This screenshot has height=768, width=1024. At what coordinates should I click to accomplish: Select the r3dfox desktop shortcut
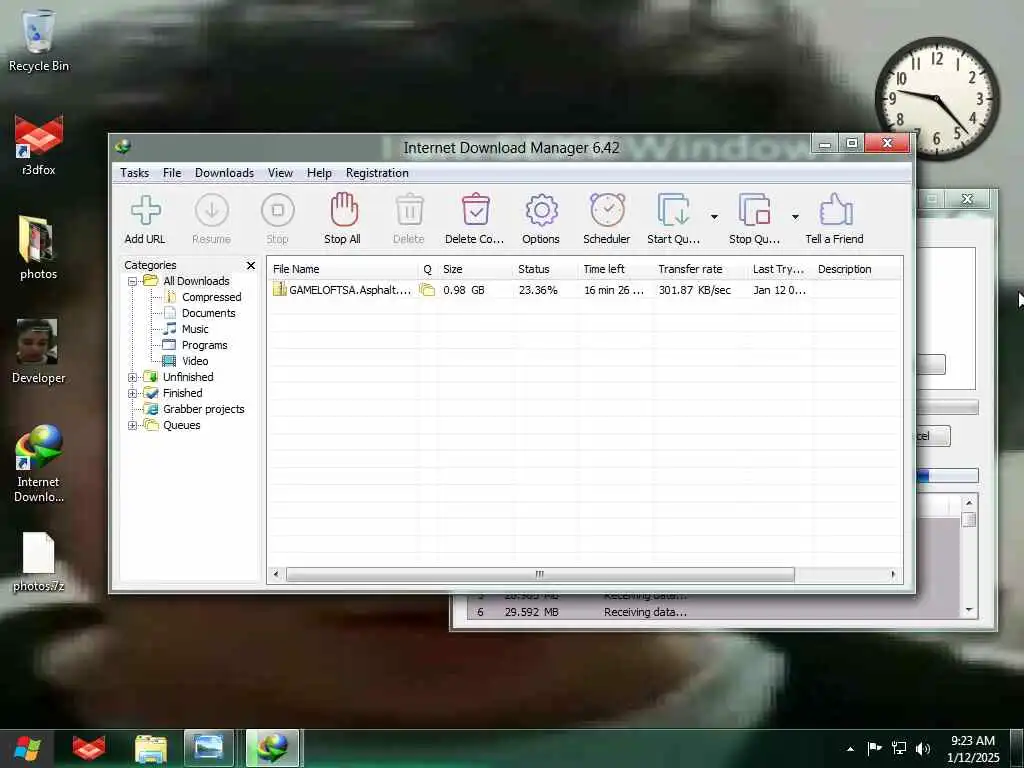(x=39, y=145)
